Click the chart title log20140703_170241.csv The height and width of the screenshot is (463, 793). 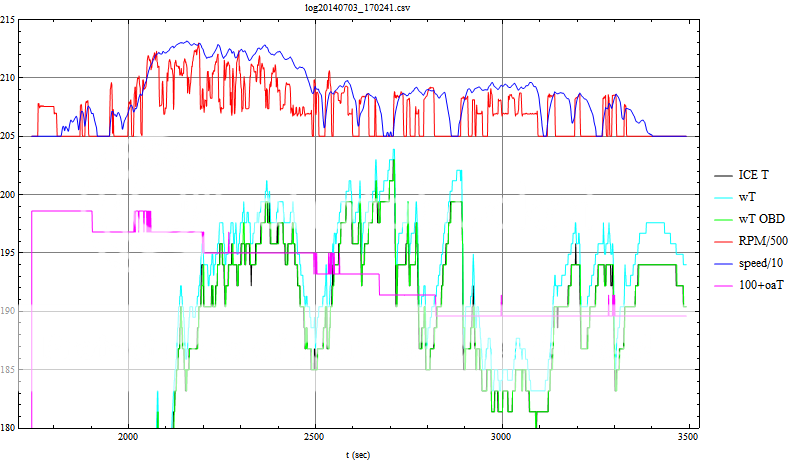tap(358, 8)
